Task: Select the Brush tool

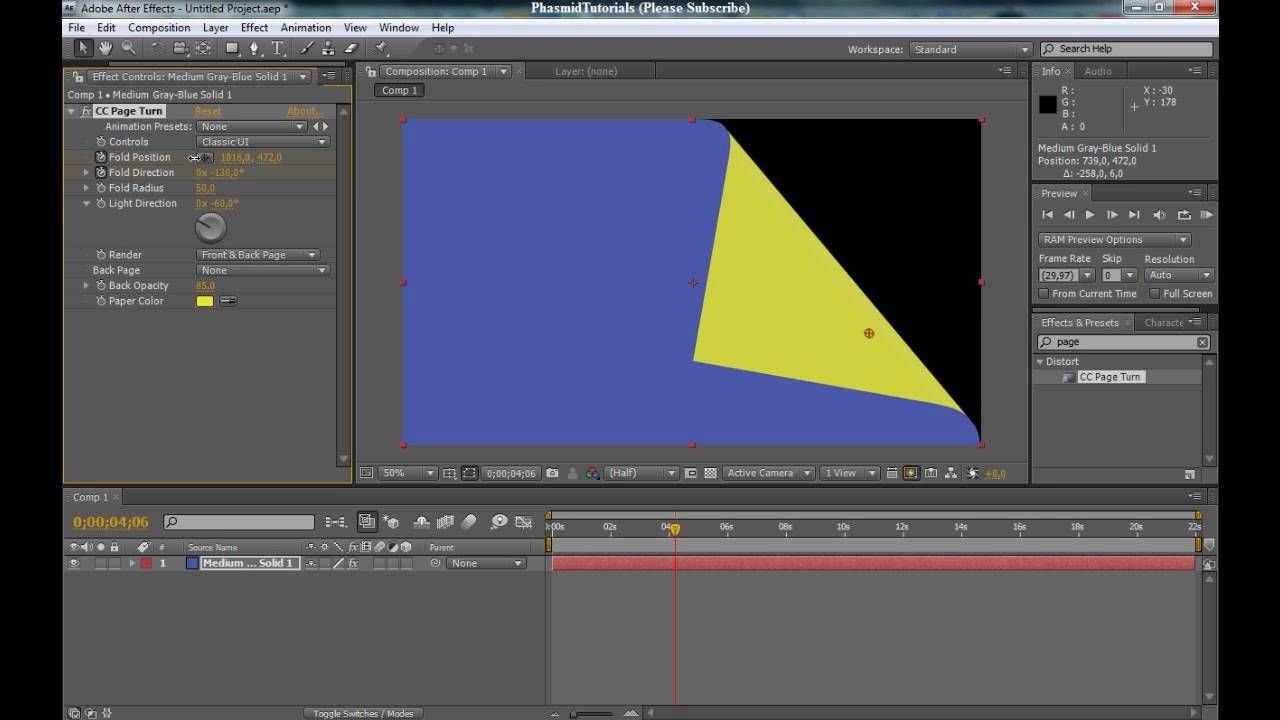Action: pos(307,48)
